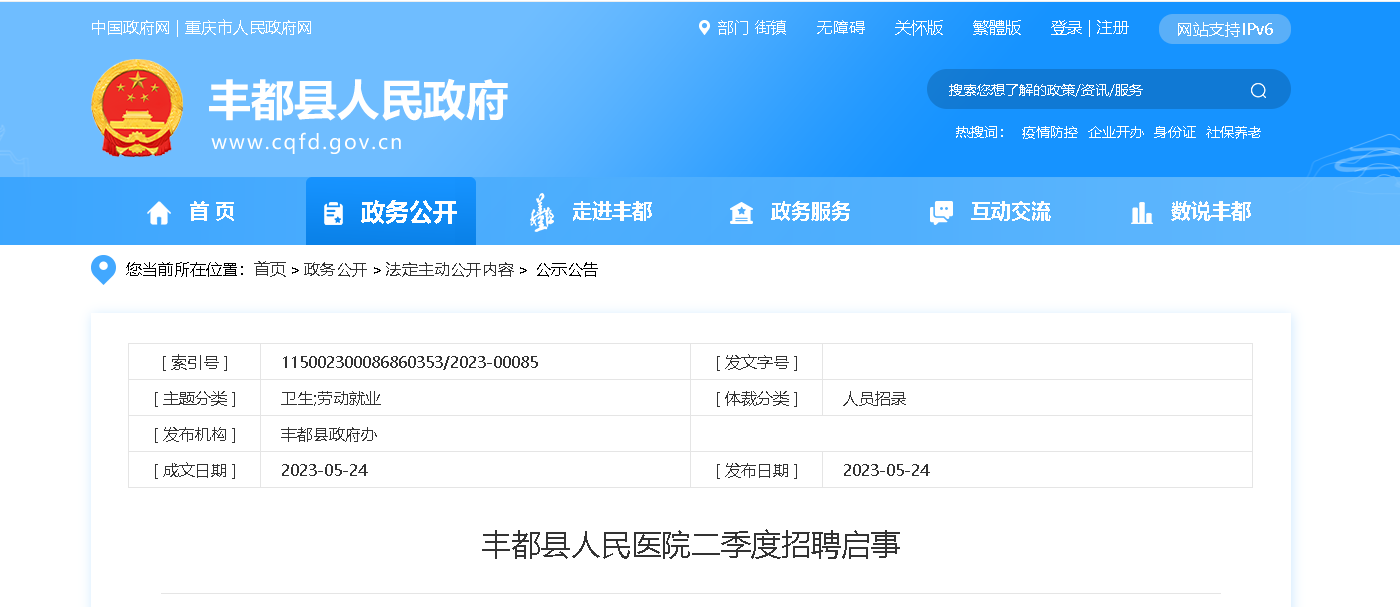Switch to 繁體版 traditional Chinese
1400x607 pixels.
(x=996, y=28)
